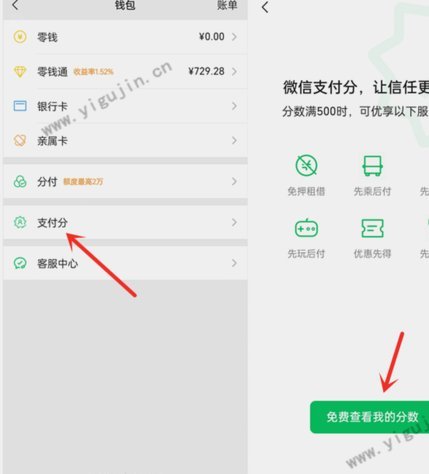Tap the 优惠先得 coupon icon
The image size is (429, 474).
(372, 228)
